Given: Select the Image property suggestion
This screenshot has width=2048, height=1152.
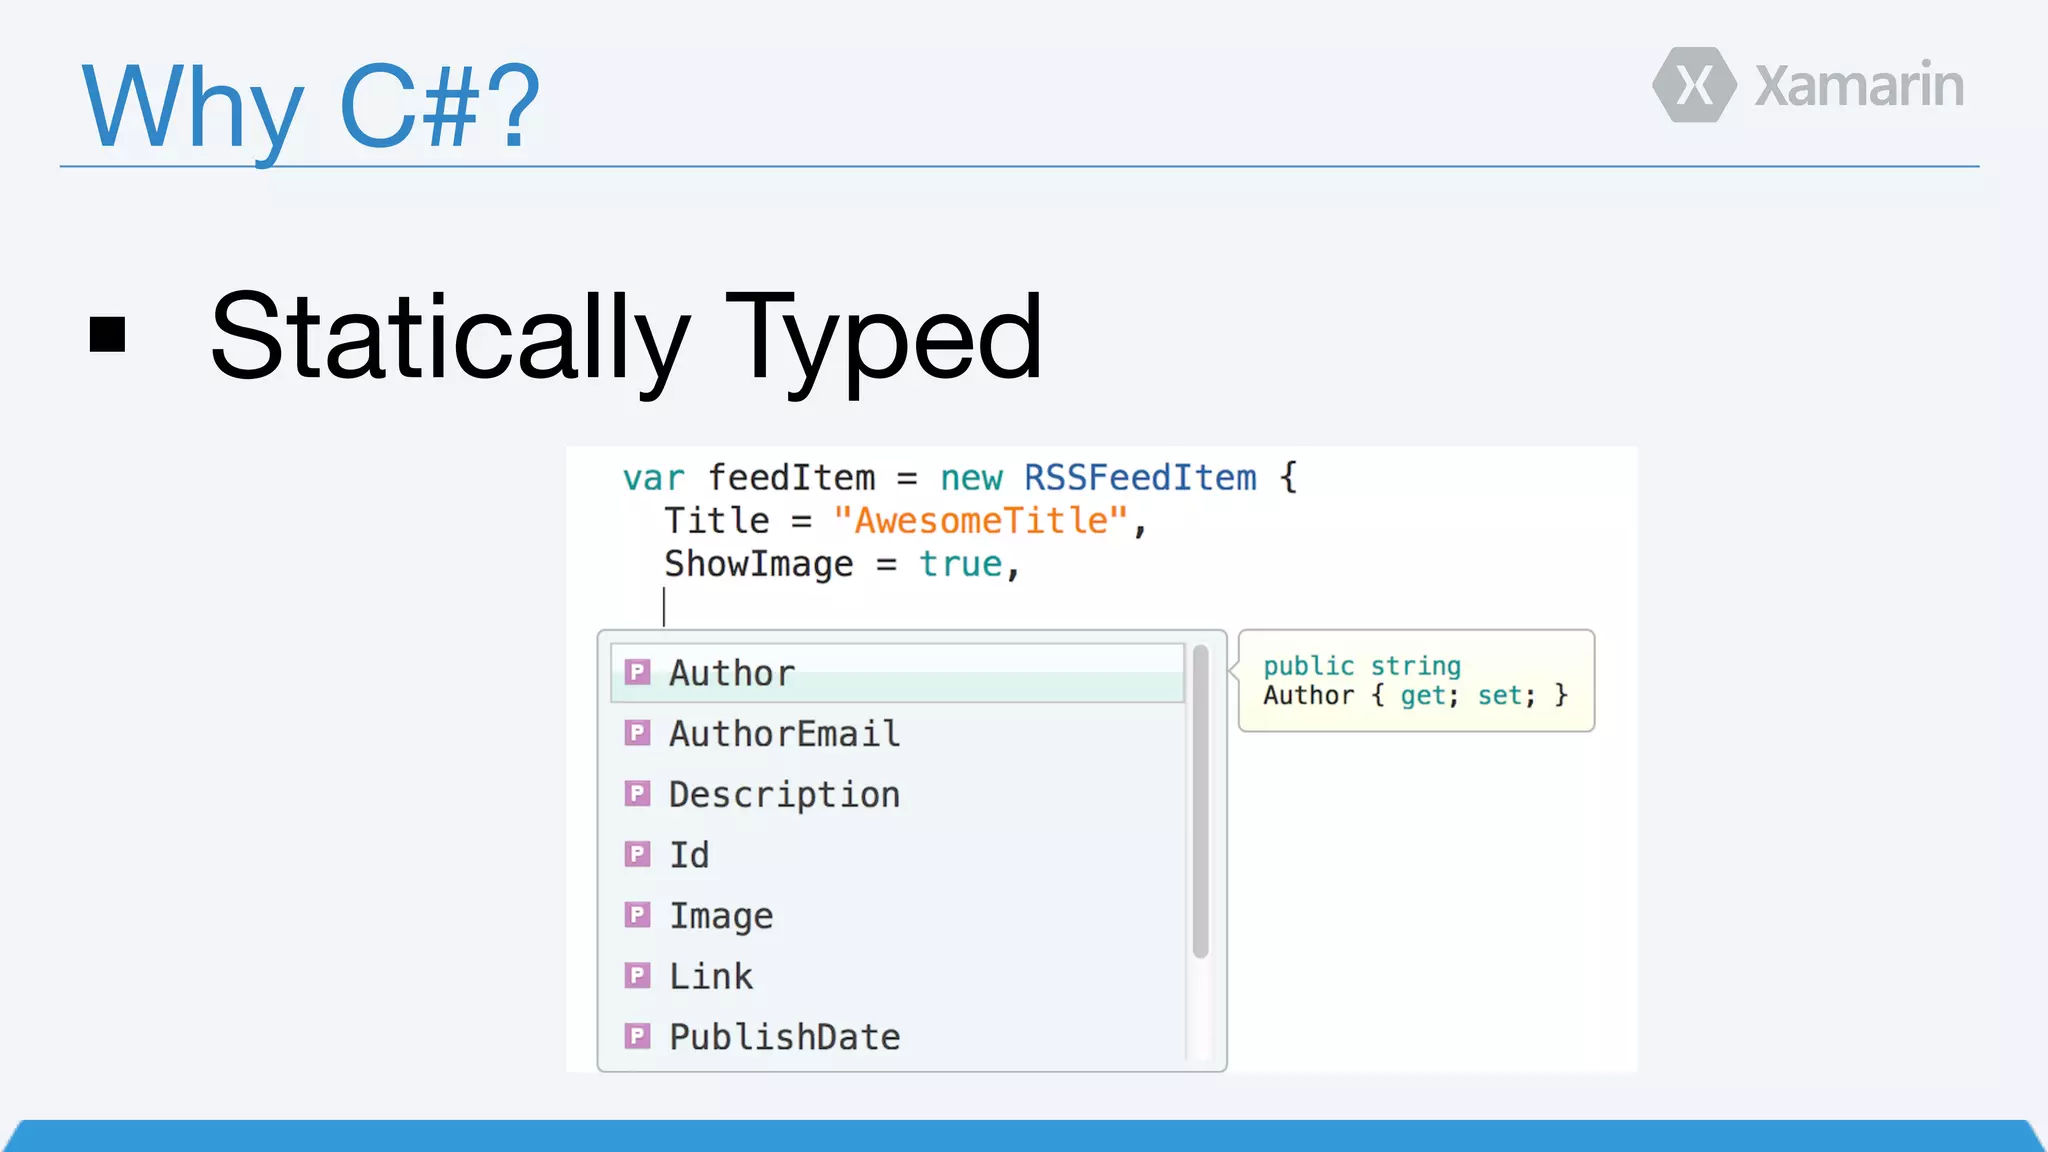Looking at the screenshot, I should click(897, 916).
